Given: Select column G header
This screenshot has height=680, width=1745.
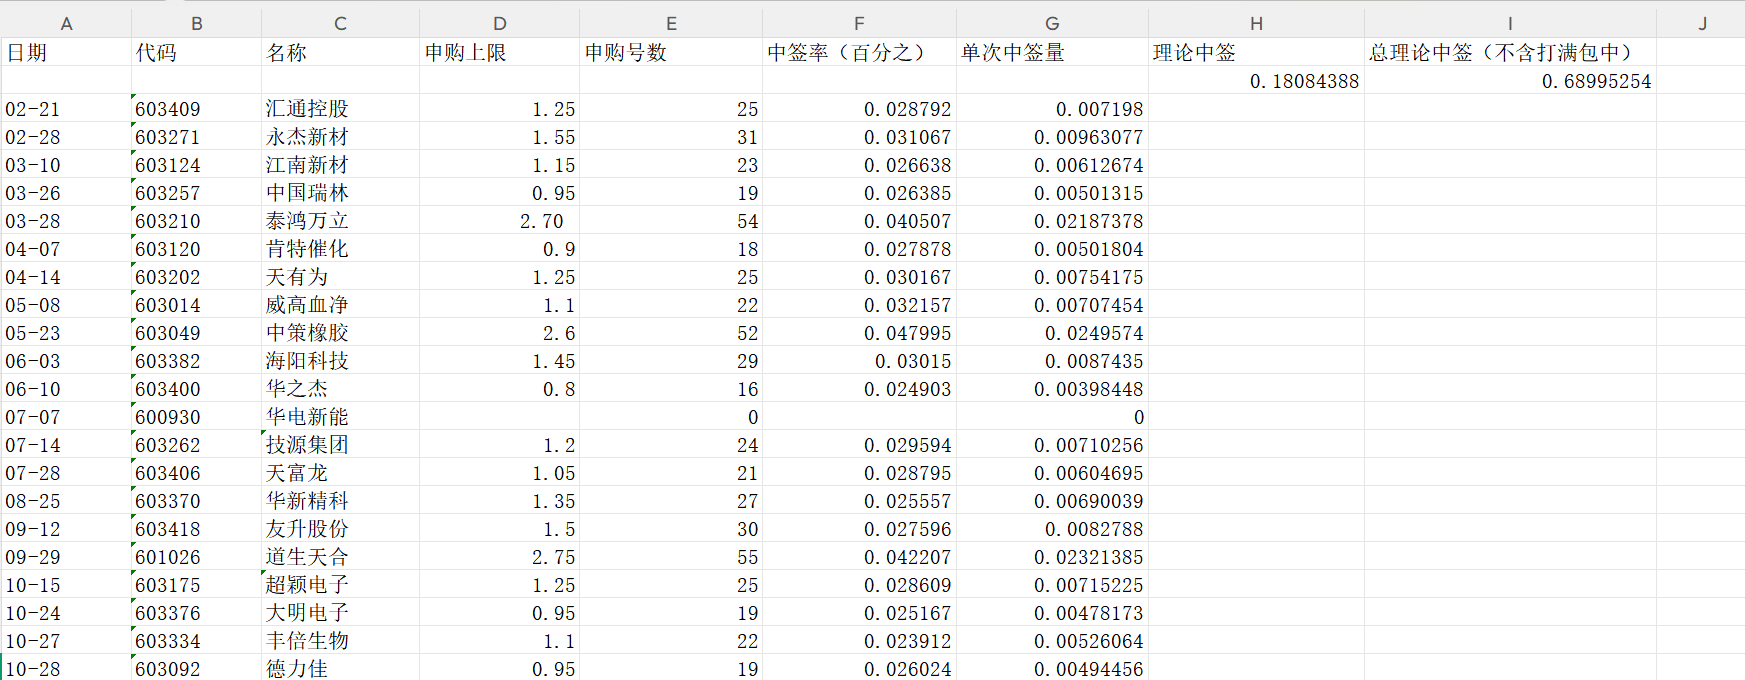Looking at the screenshot, I should tap(1052, 23).
